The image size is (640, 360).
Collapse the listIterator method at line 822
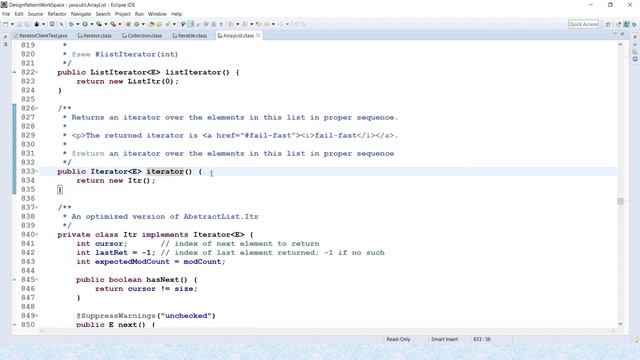tap(37, 73)
